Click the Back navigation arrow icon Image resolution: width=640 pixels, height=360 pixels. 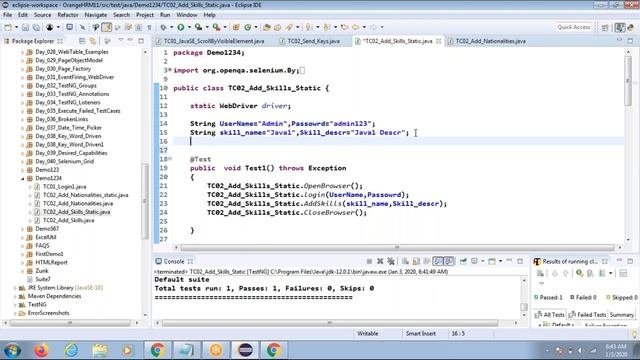coord(356,27)
